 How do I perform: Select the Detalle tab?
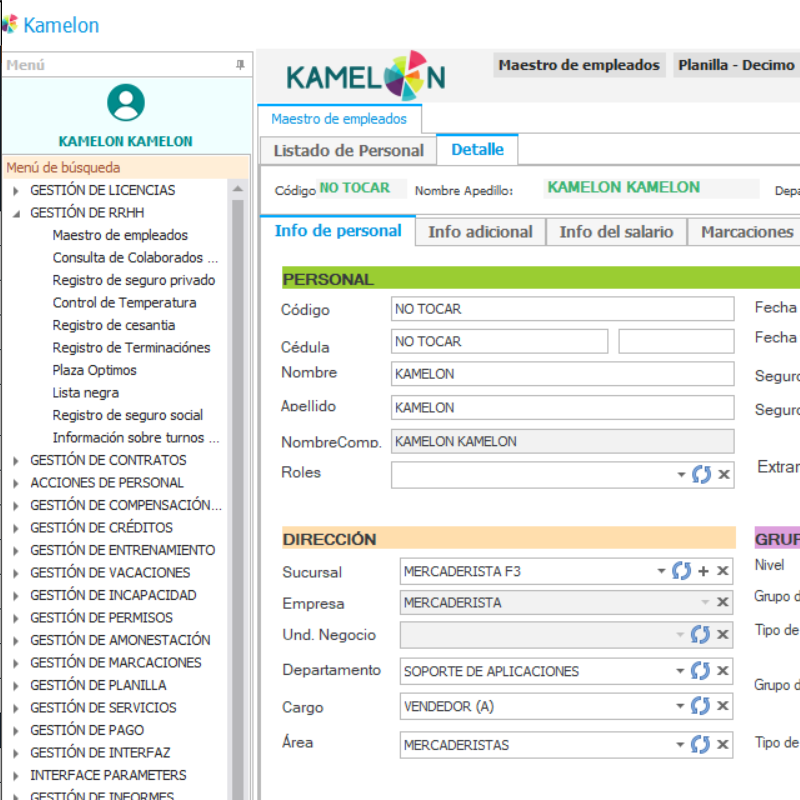[x=478, y=149]
